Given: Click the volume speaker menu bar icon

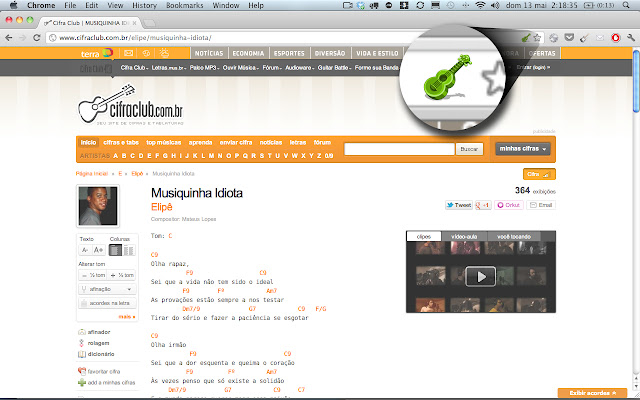Looking at the screenshot, I should click(495, 5).
